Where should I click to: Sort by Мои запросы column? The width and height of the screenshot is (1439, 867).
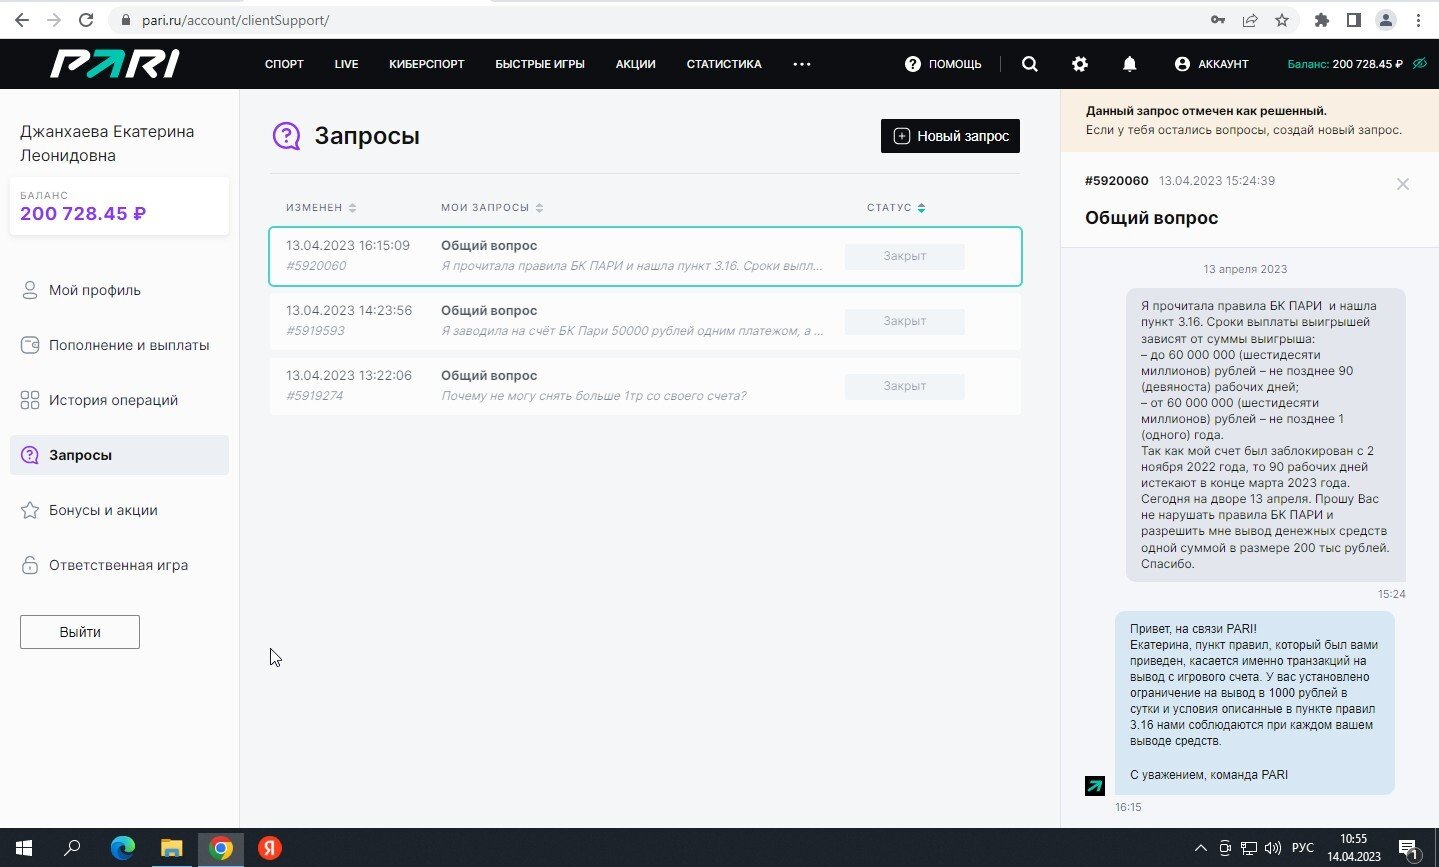pos(491,208)
